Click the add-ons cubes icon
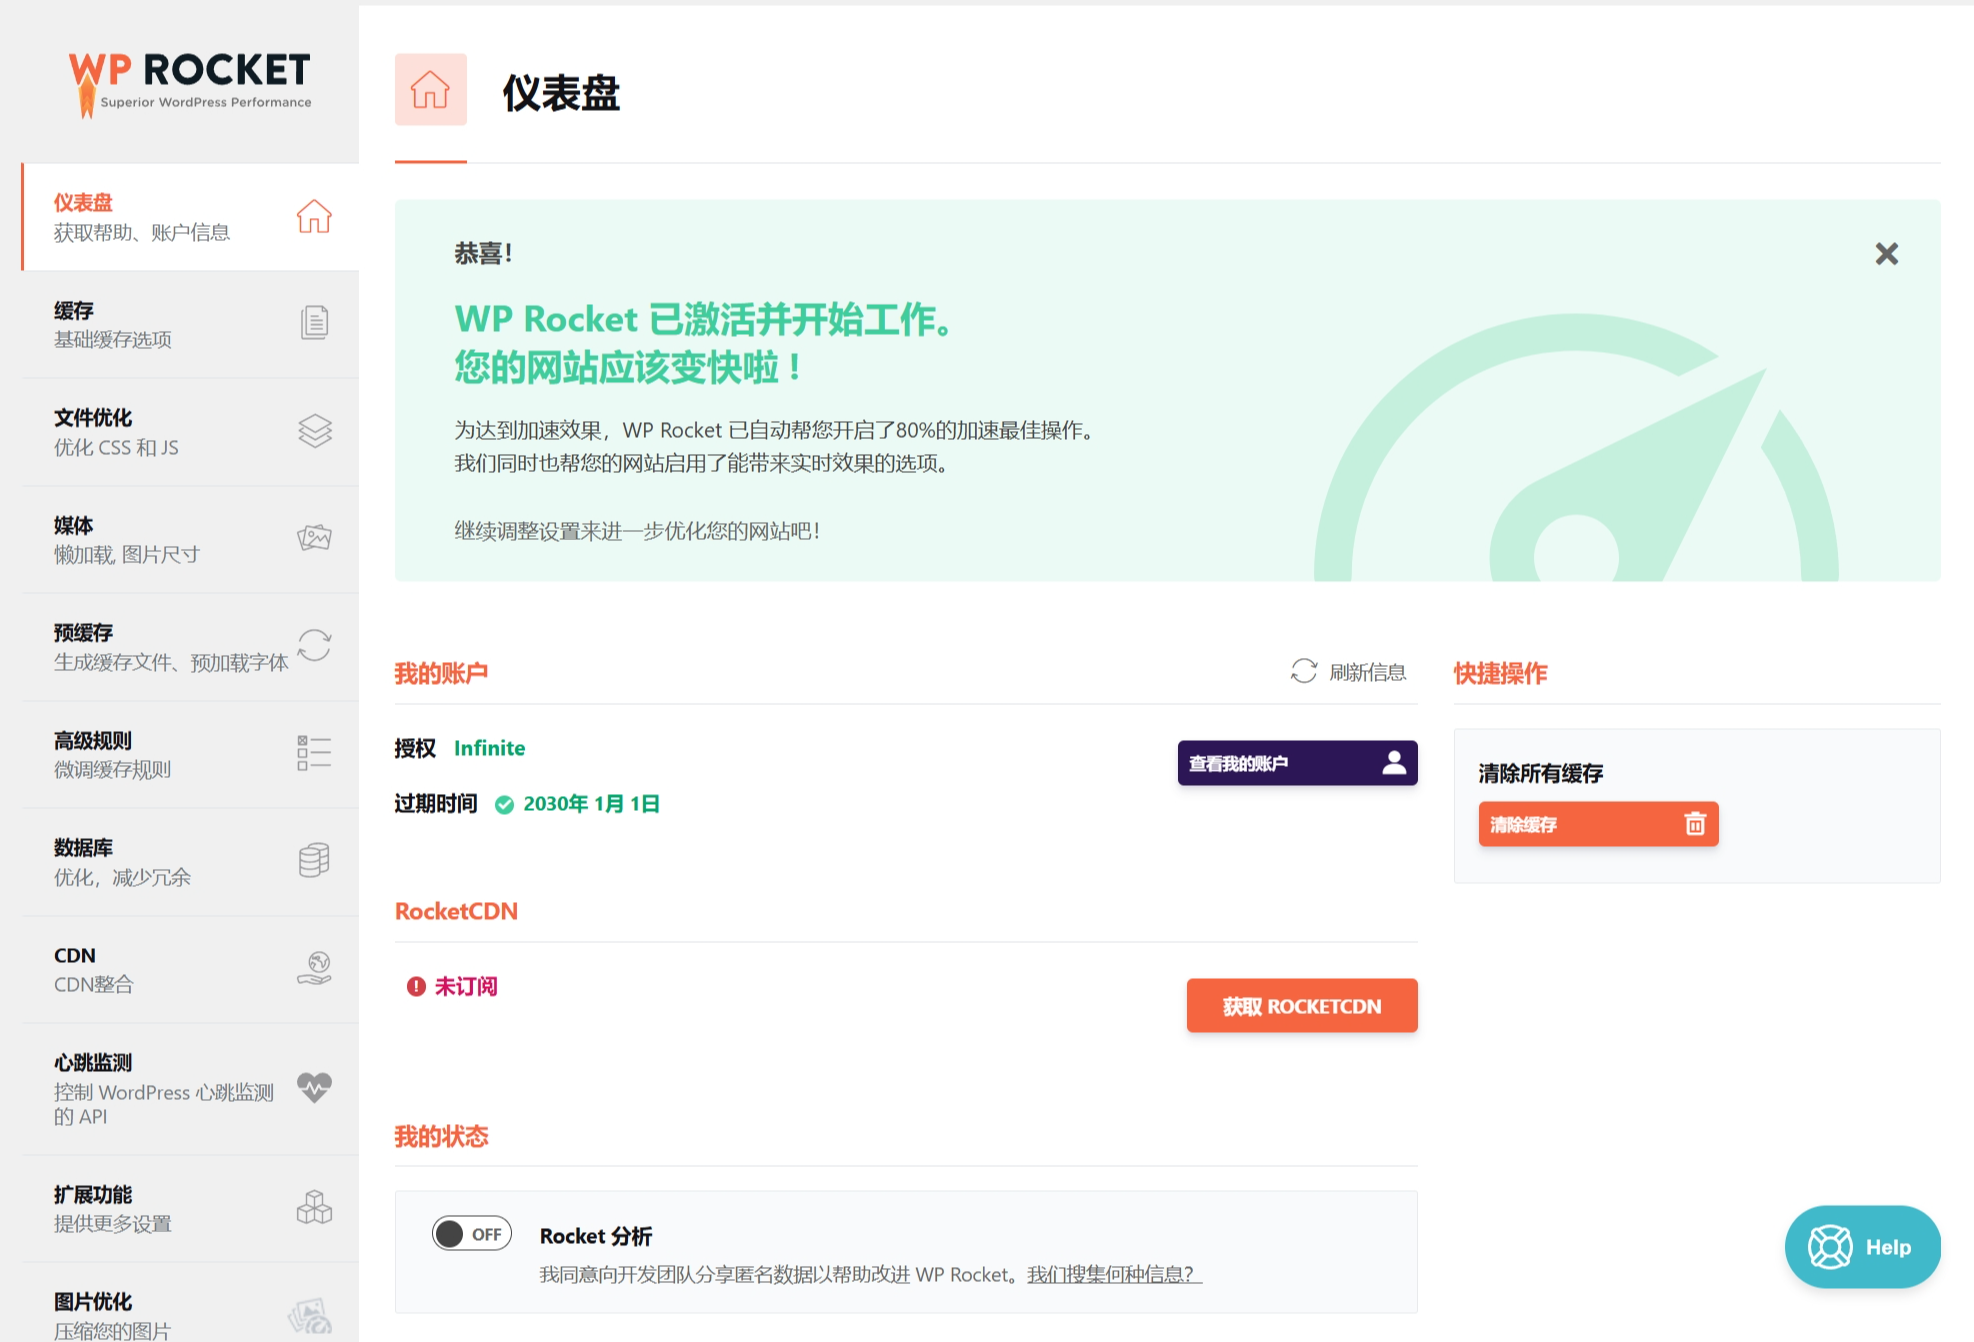The image size is (1974, 1342). (x=314, y=1207)
